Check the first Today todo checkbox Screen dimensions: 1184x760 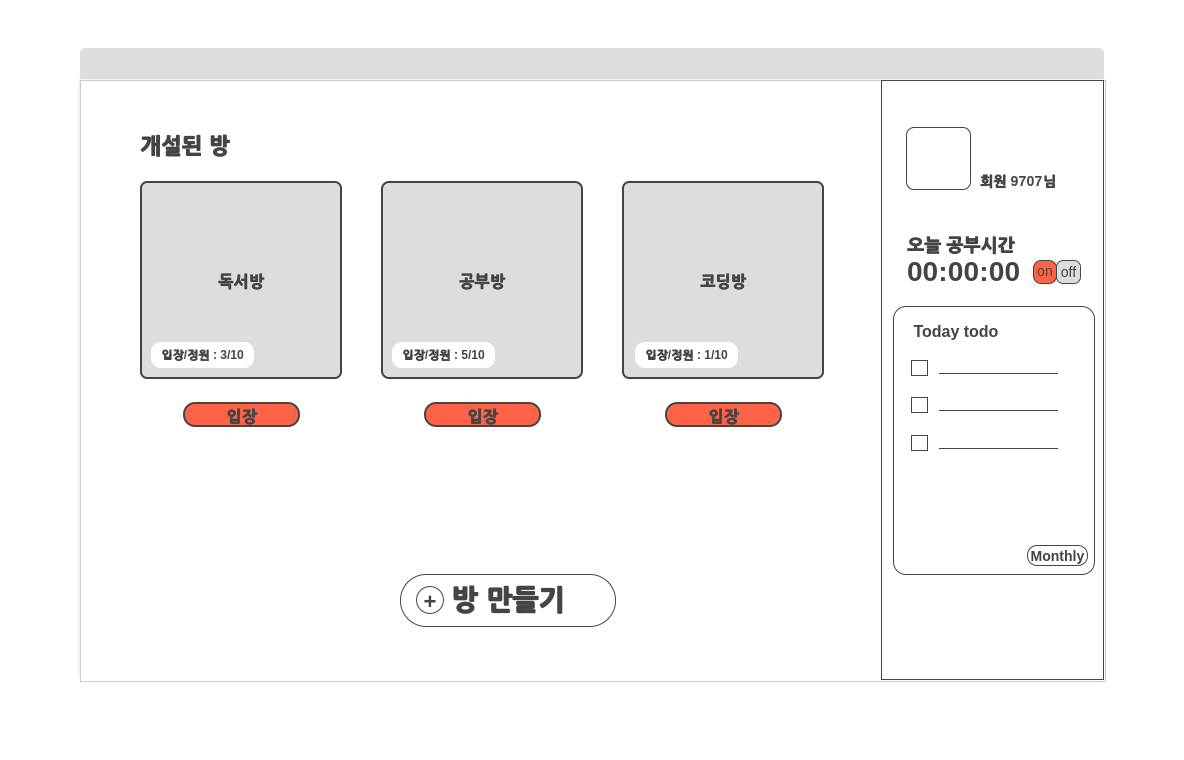click(x=919, y=368)
